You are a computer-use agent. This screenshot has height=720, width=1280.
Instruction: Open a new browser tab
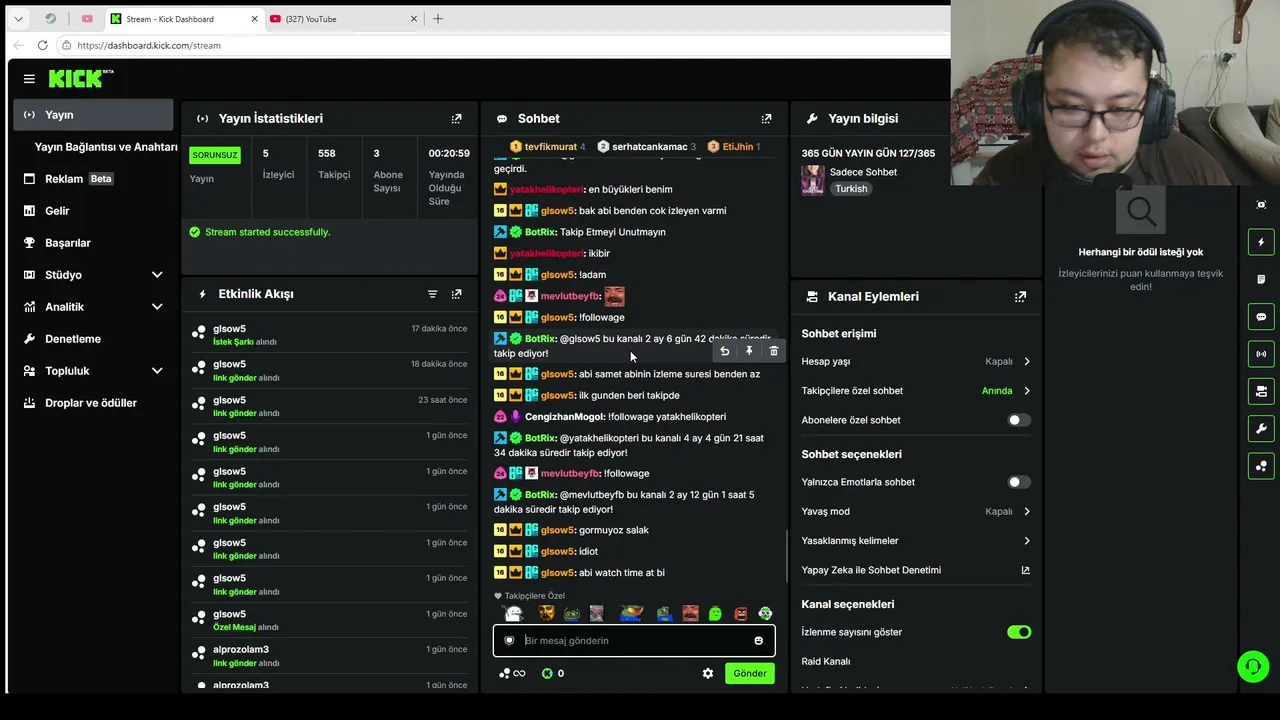click(x=438, y=19)
